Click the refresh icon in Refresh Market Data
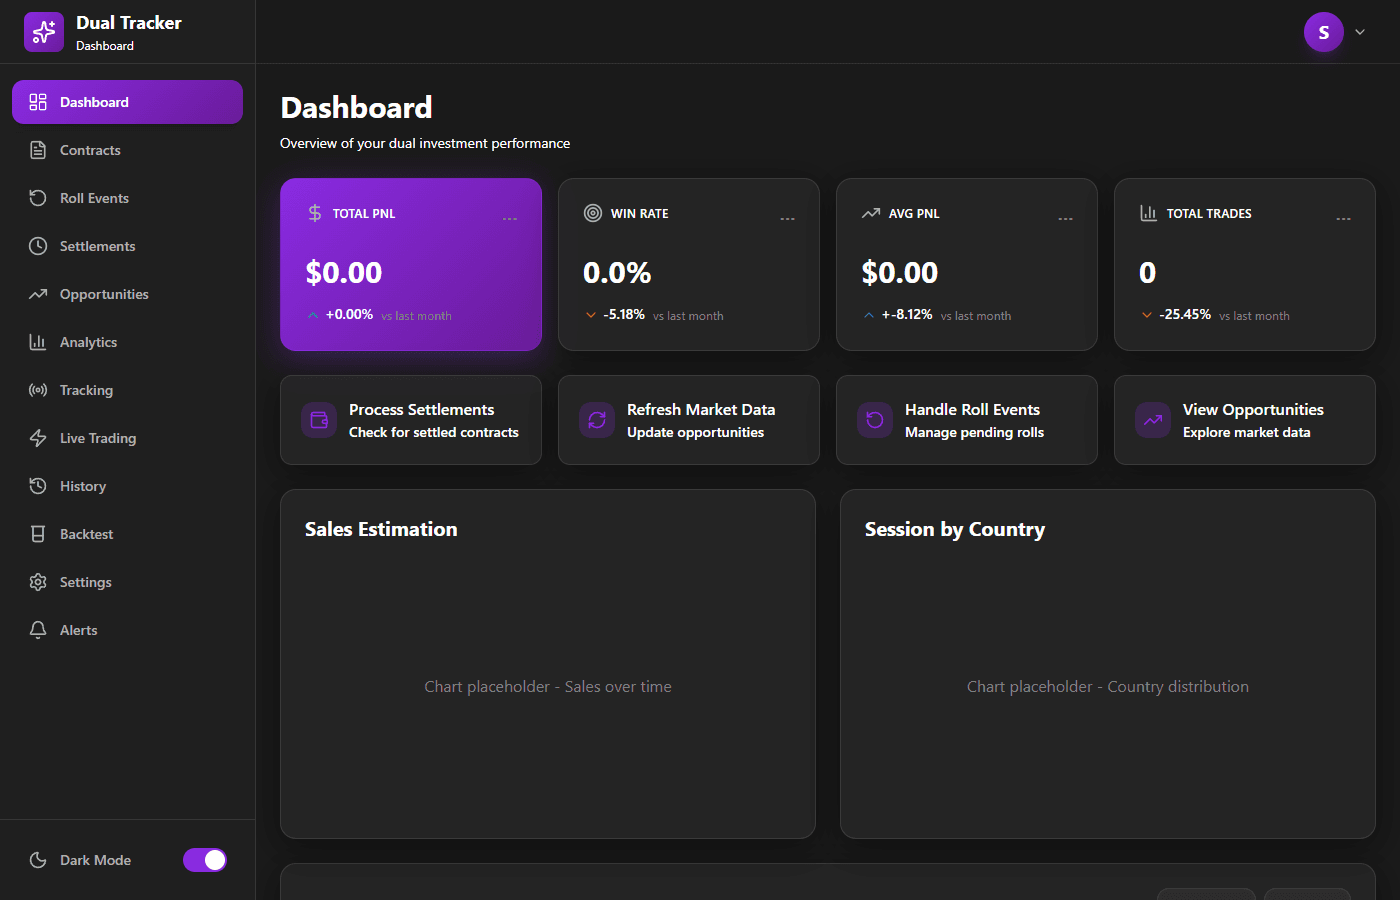 tap(597, 420)
